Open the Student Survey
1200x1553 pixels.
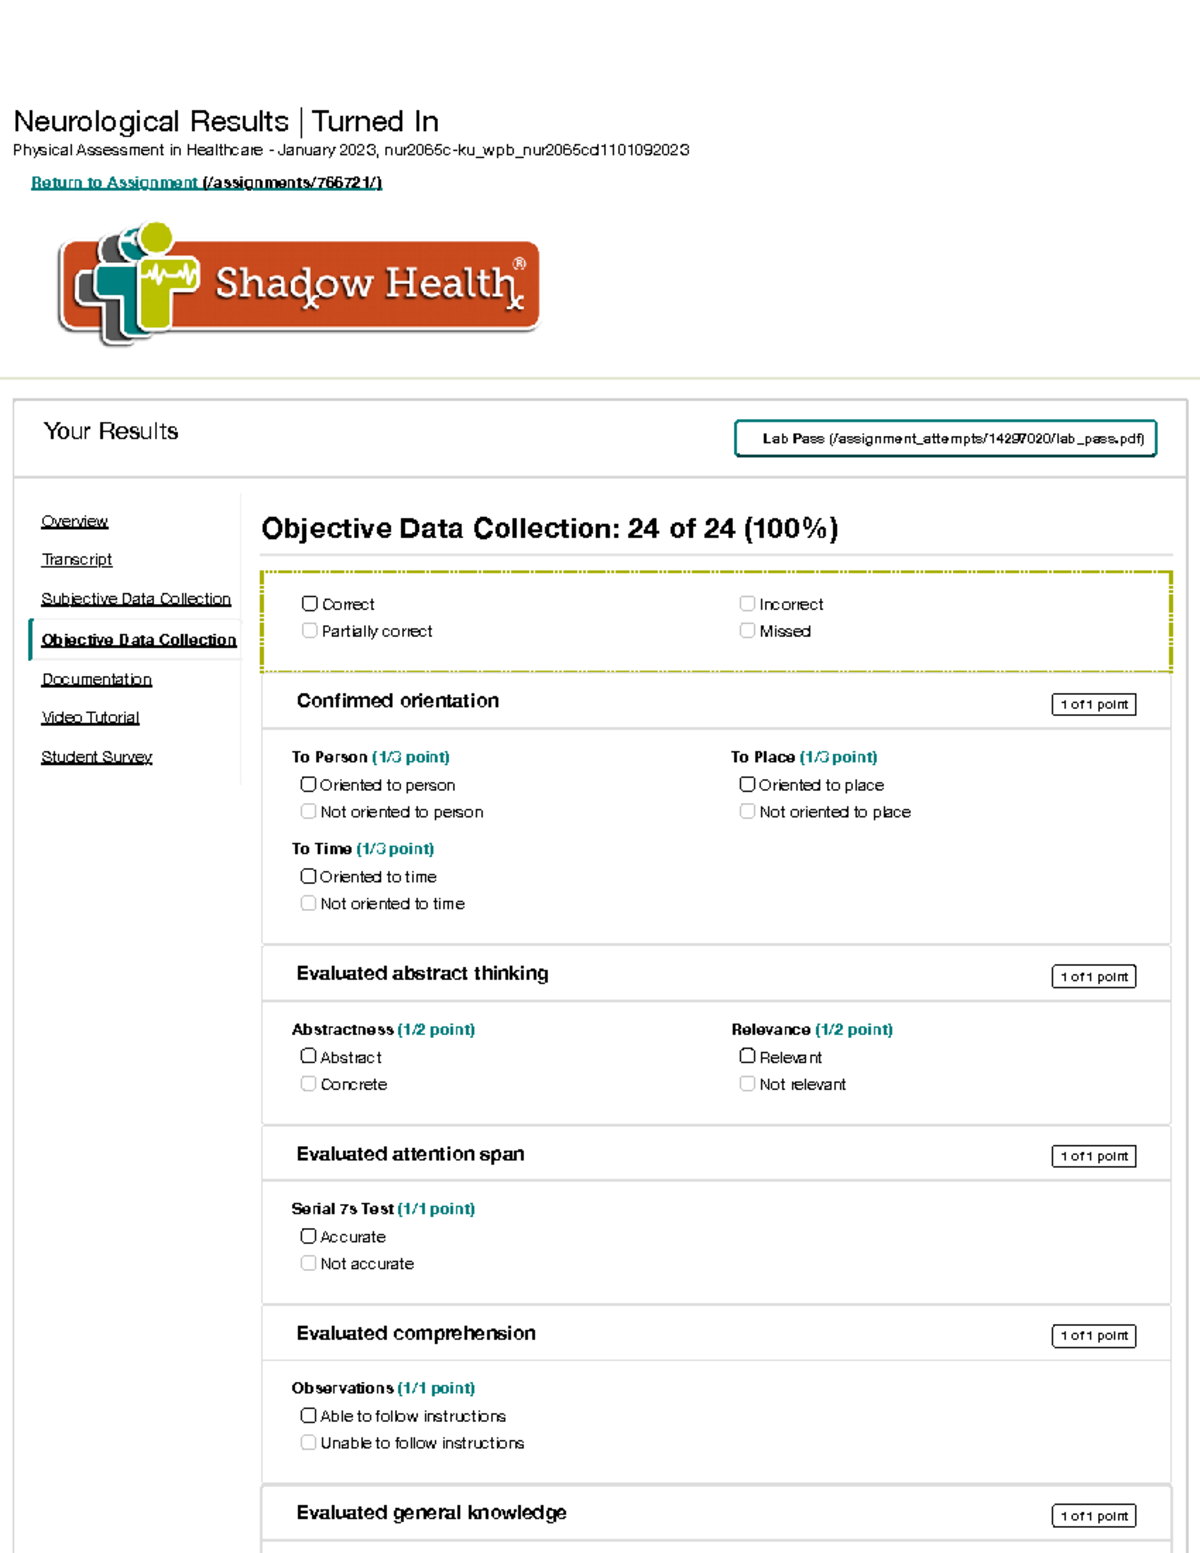pyautogui.click(x=97, y=757)
